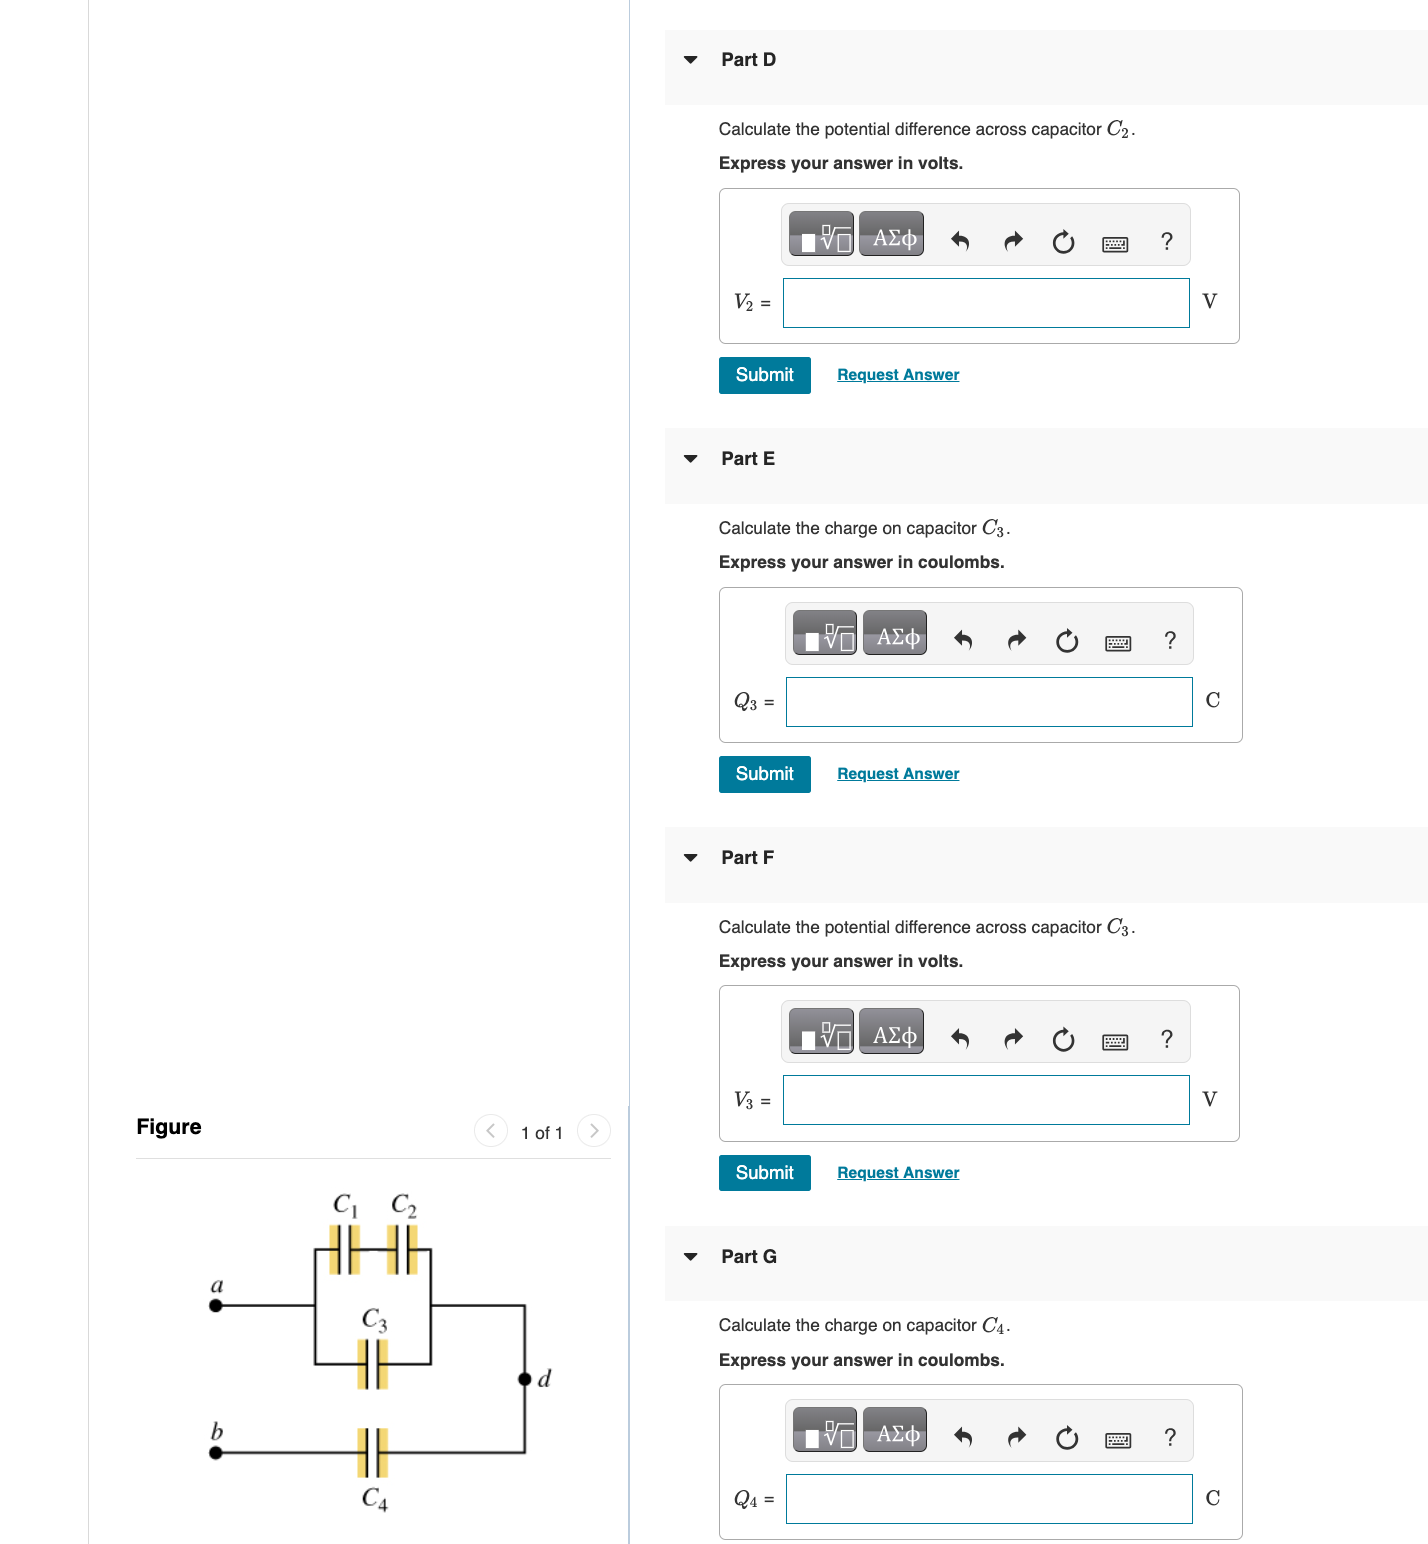Submit the answer for Part D
The height and width of the screenshot is (1544, 1428).
point(764,375)
